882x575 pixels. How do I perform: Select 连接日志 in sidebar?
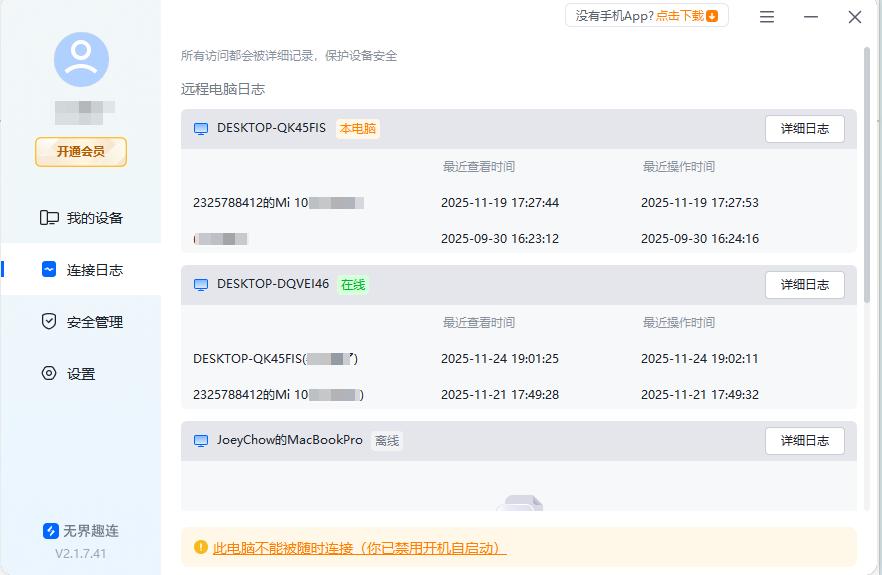[82, 269]
